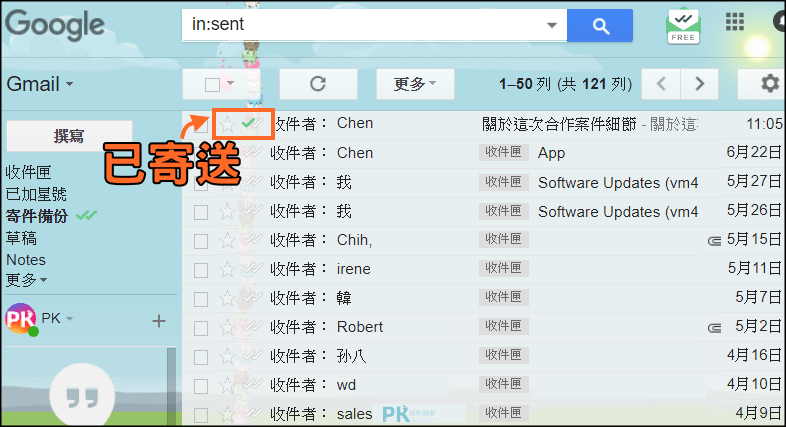Star the Robert message

tap(227, 328)
